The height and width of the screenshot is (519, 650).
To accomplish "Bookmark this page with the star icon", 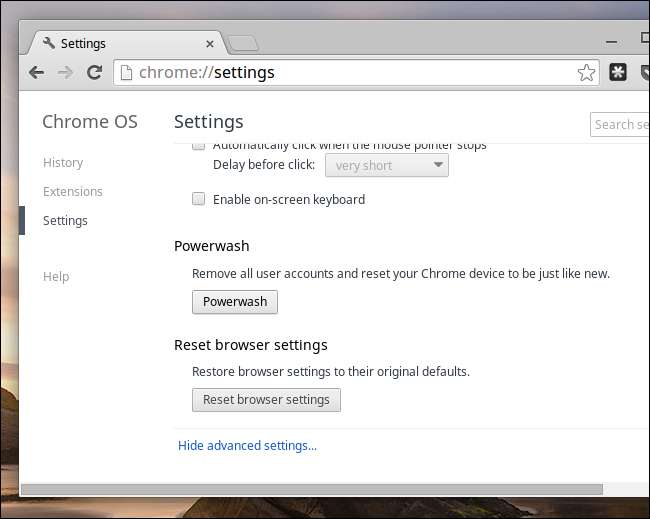I will [586, 73].
